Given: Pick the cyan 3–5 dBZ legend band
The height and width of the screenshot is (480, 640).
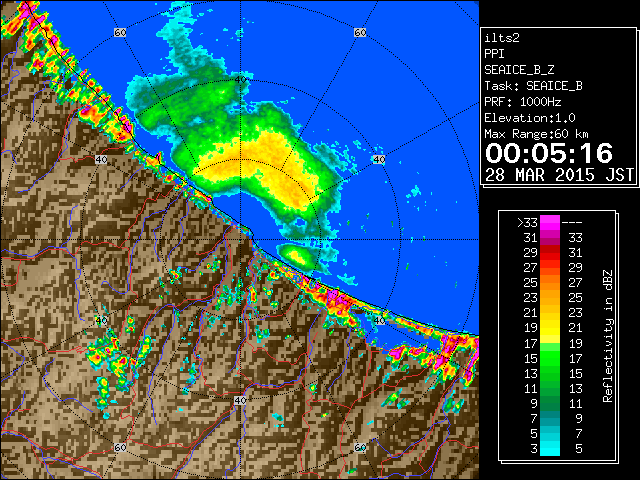Looking at the screenshot, I should pyautogui.click(x=550, y=448).
